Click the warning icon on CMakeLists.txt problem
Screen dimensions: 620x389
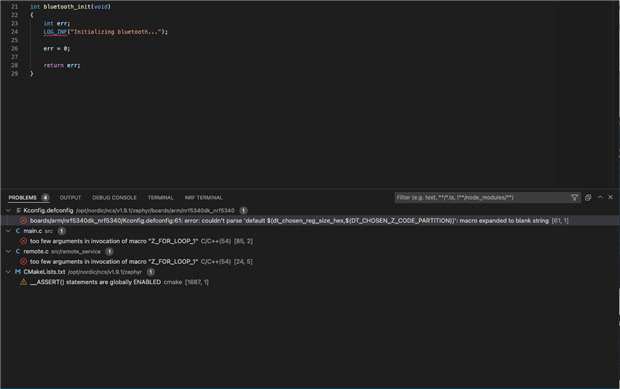pos(23,282)
